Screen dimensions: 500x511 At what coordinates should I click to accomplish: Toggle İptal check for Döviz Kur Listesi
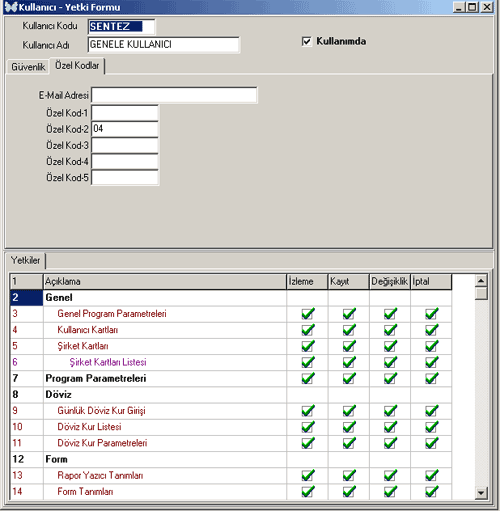(431, 427)
